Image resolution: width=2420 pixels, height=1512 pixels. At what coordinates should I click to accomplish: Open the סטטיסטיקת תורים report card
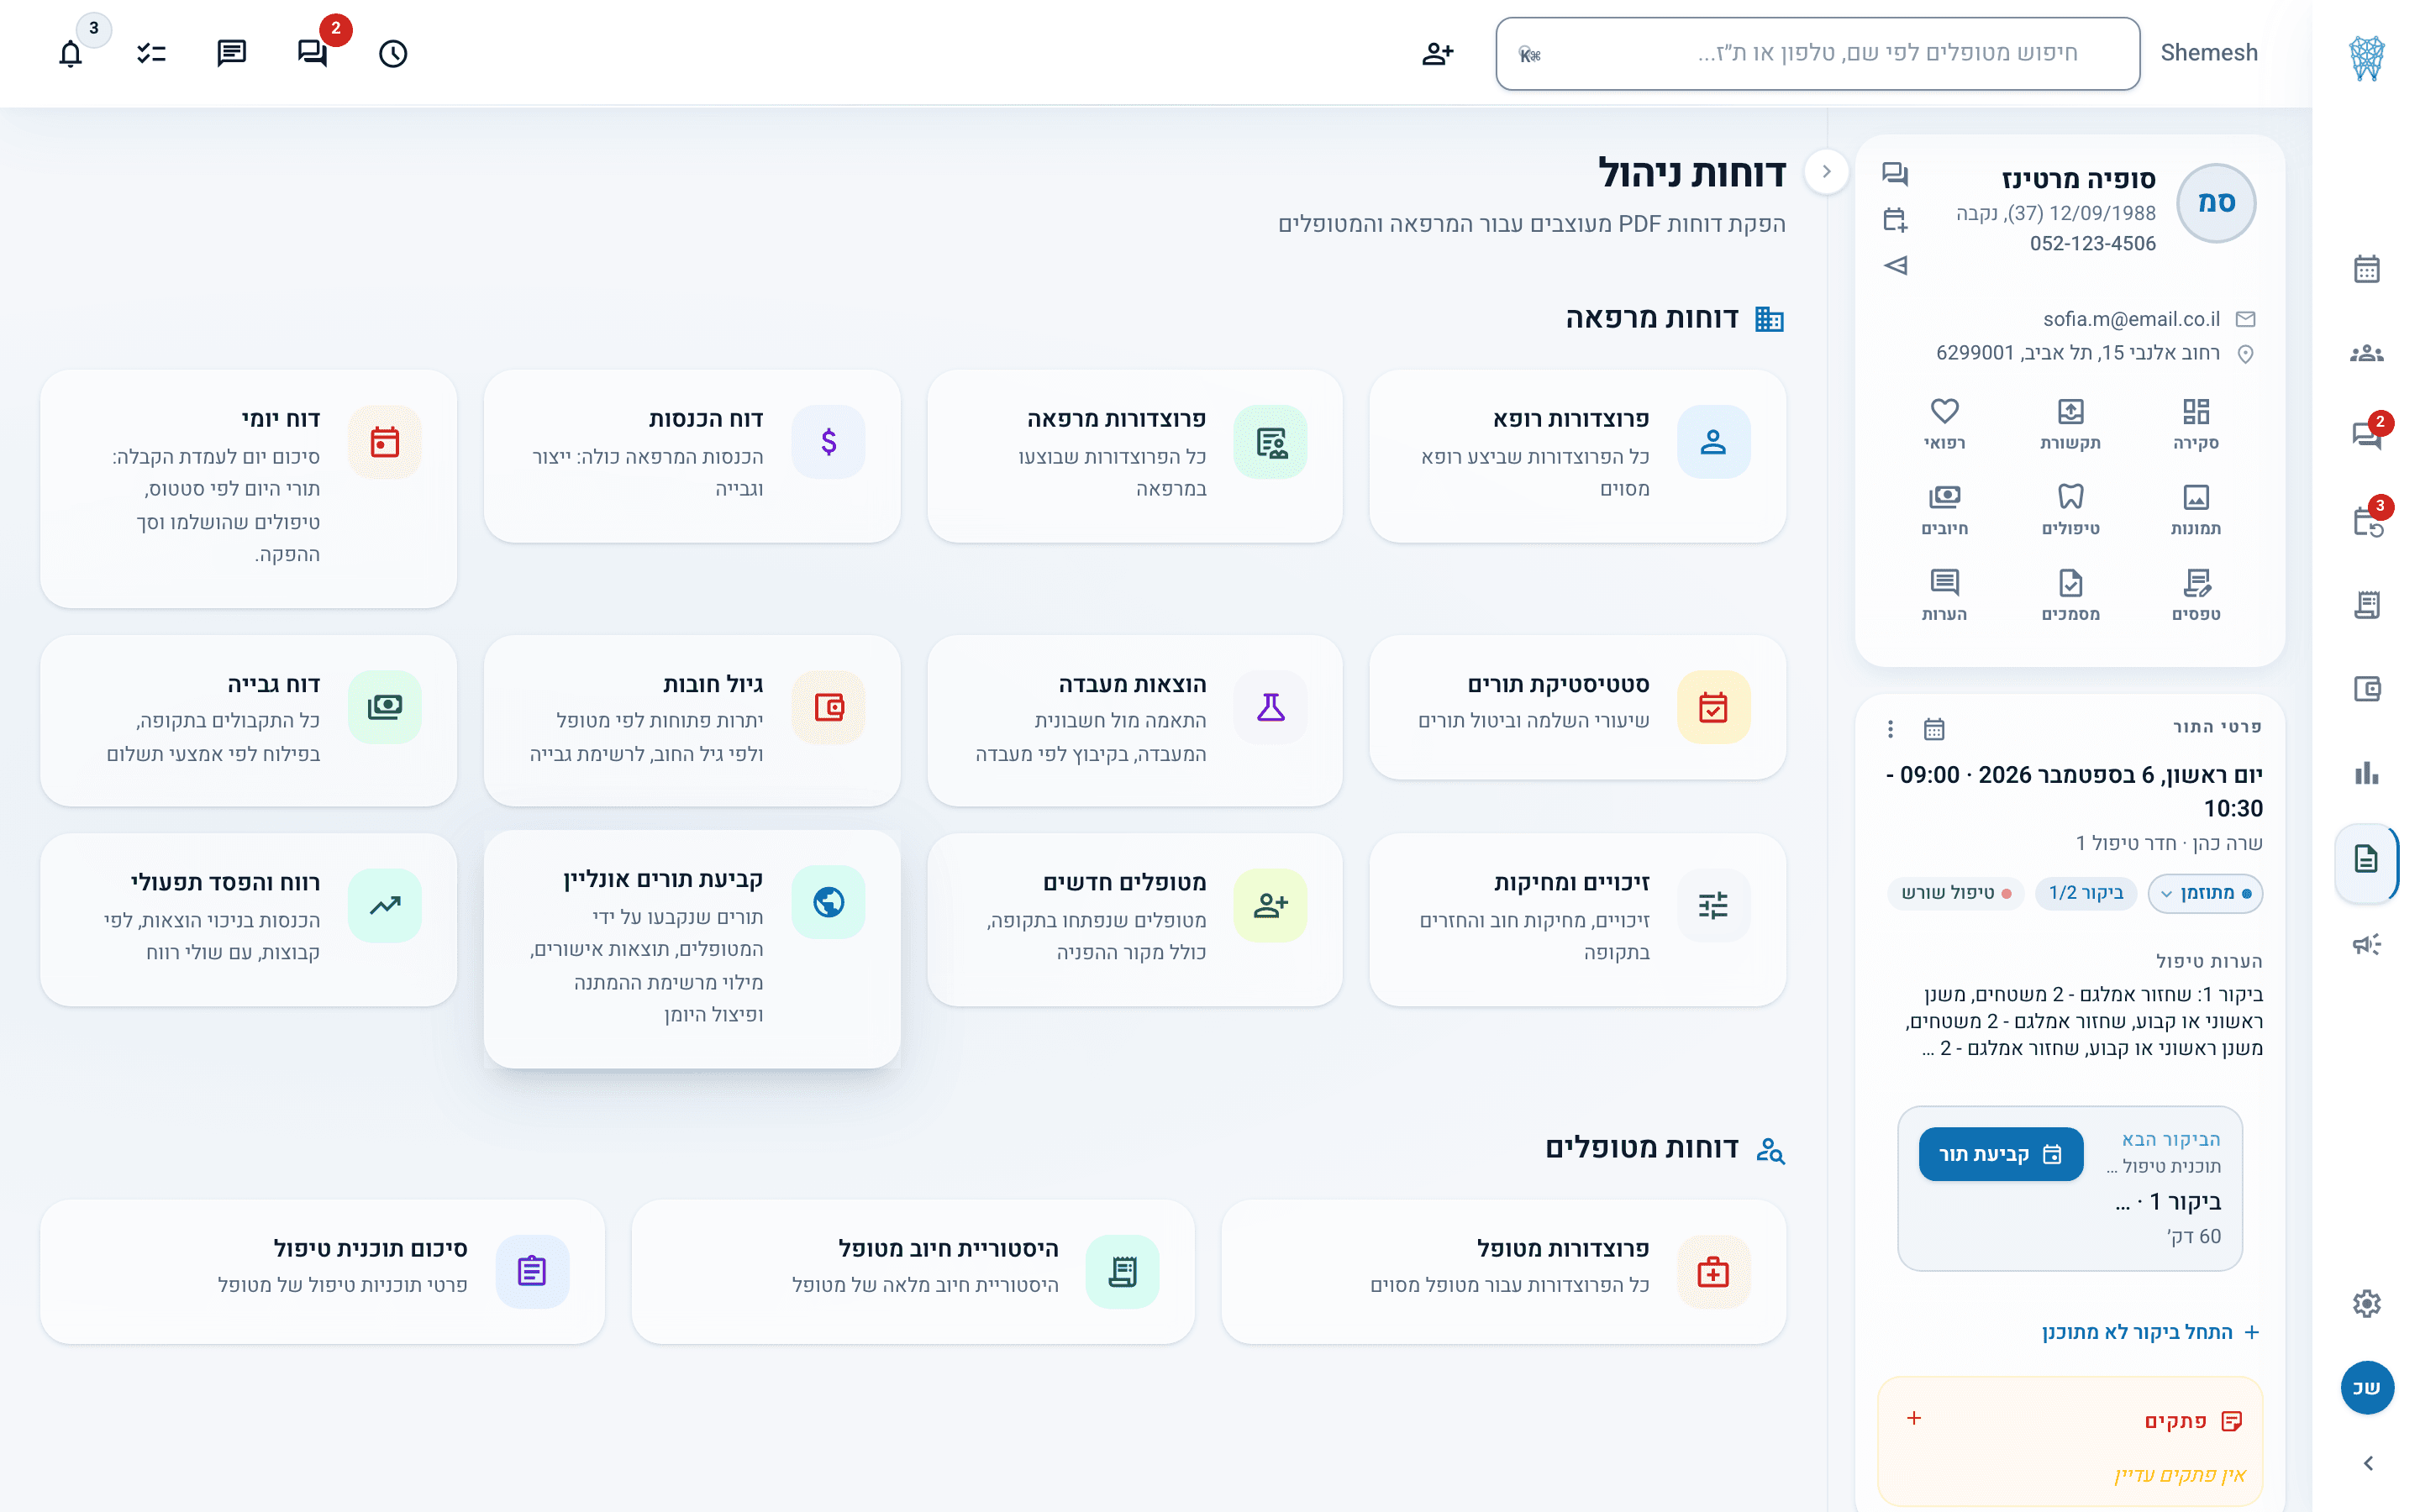(x=1578, y=707)
